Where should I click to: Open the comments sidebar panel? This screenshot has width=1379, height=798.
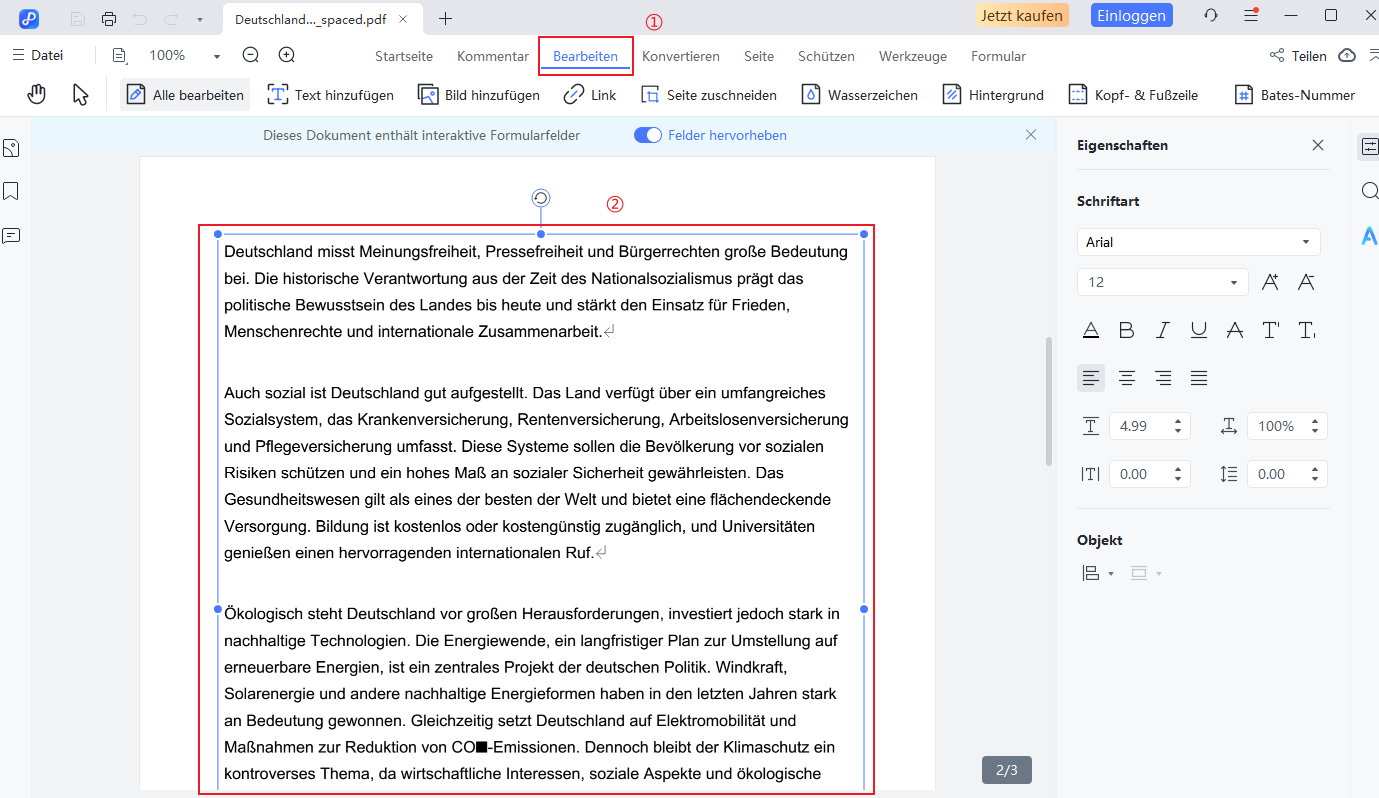pos(12,236)
